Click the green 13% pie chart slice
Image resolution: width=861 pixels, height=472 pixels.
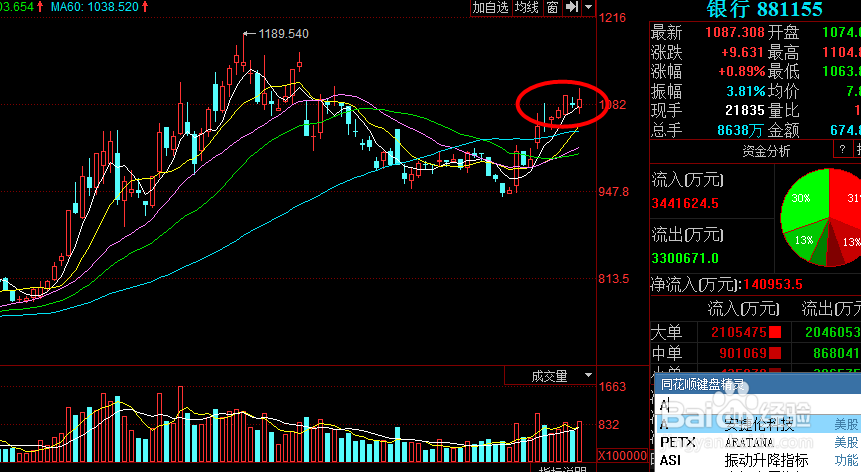click(x=804, y=240)
